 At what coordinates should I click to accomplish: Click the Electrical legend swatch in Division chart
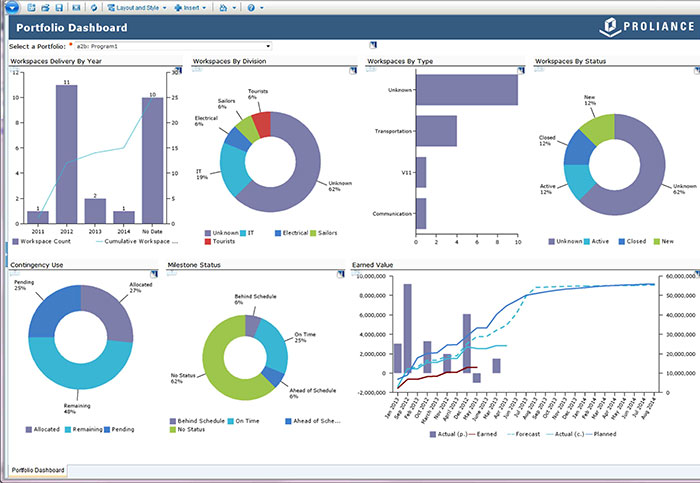pyautogui.click(x=278, y=233)
